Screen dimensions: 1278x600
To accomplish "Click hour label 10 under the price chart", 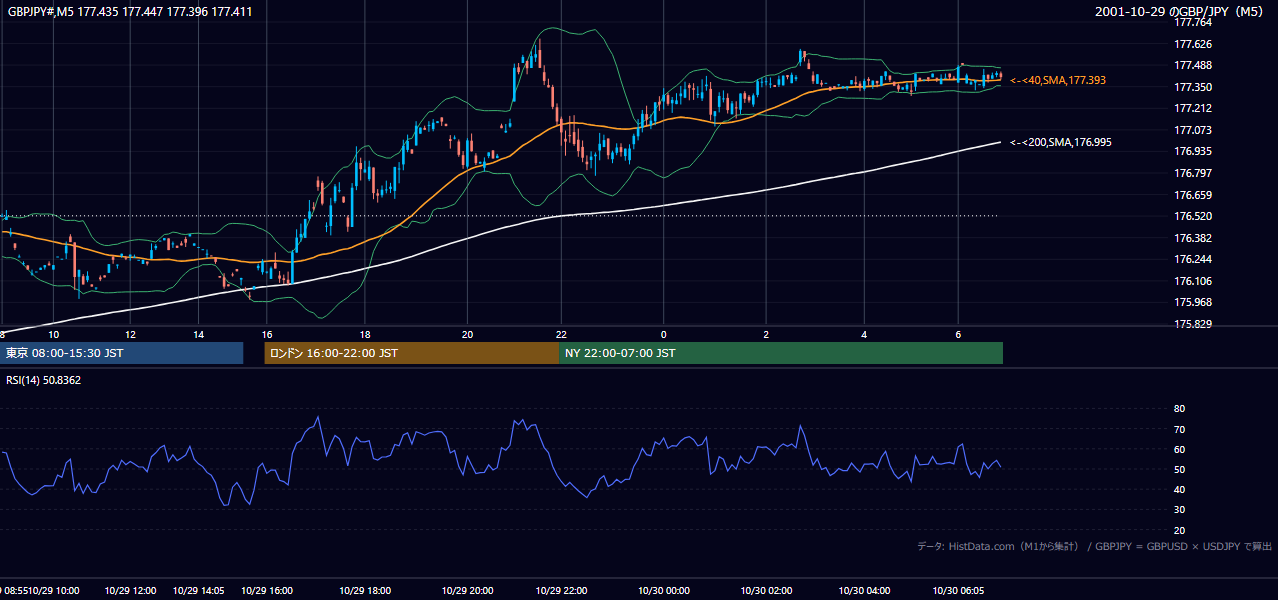I will click(54, 334).
